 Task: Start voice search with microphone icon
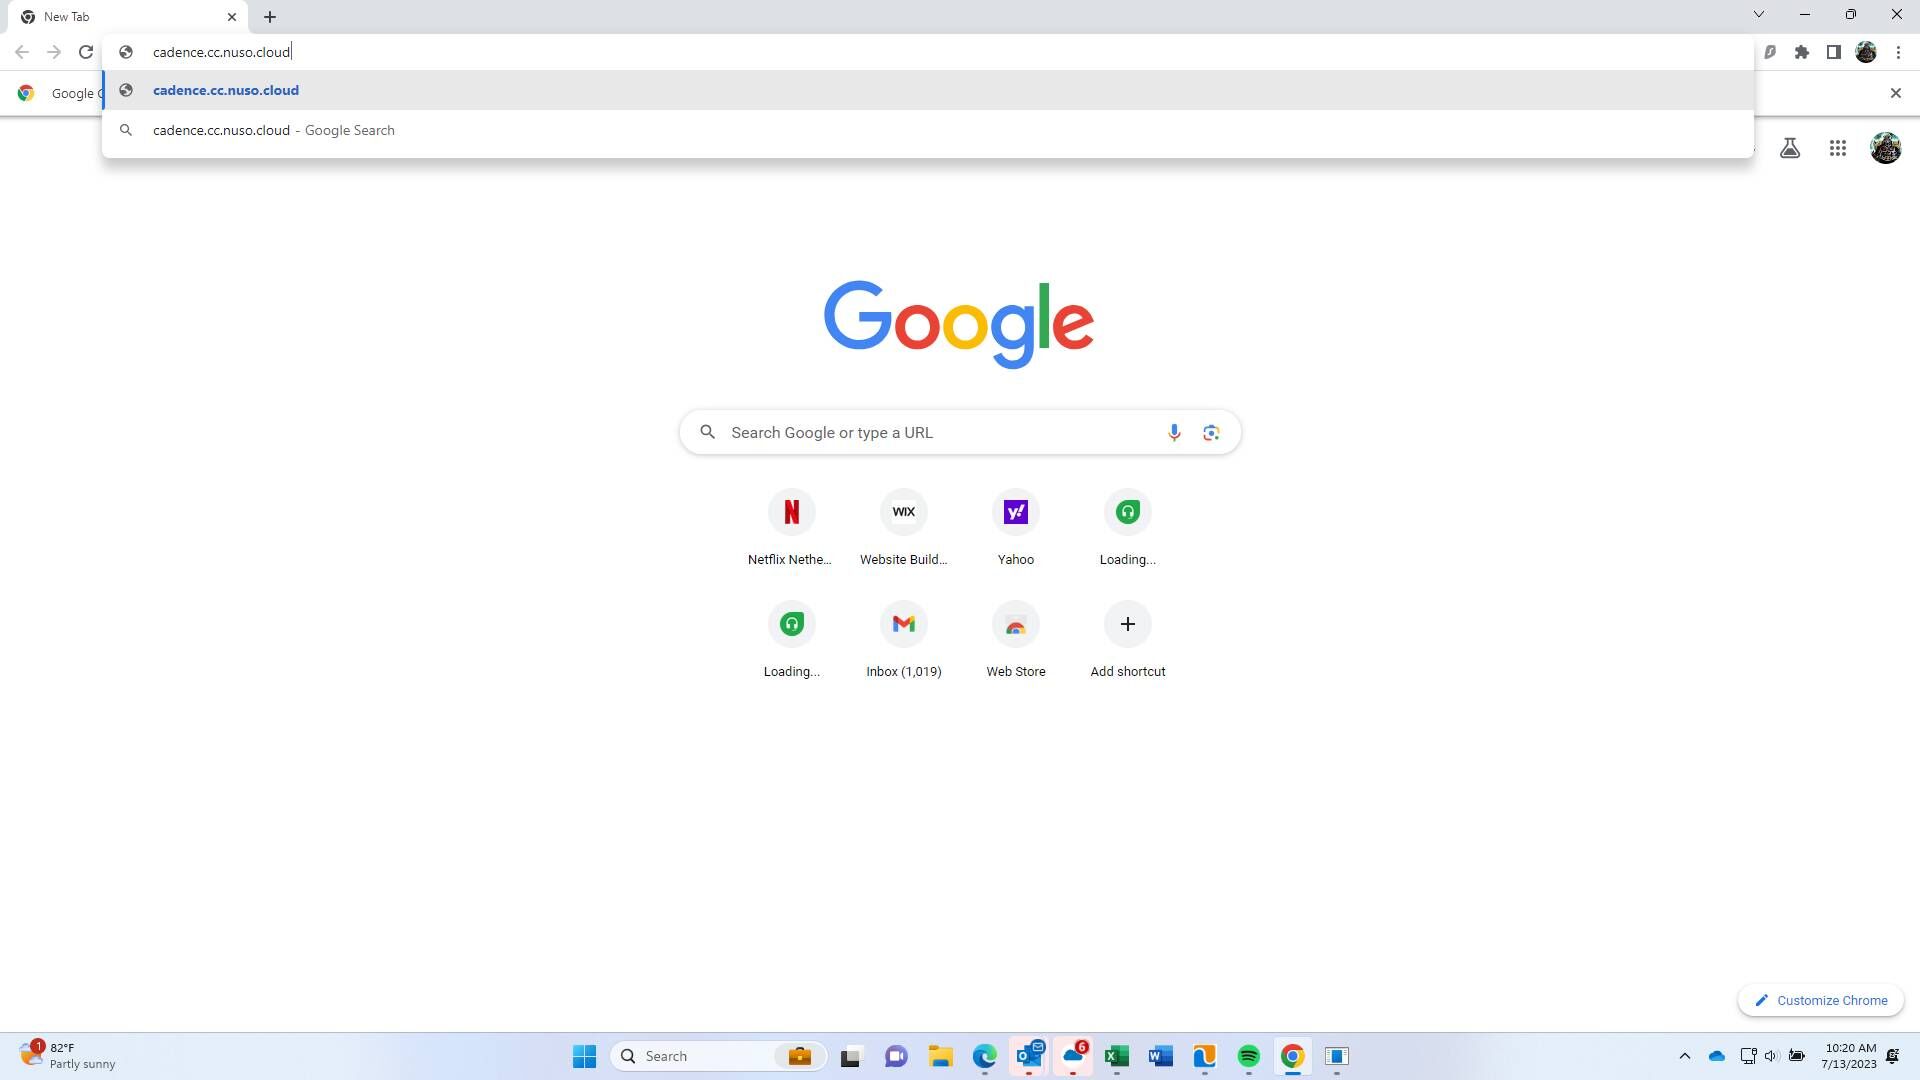[1174, 432]
